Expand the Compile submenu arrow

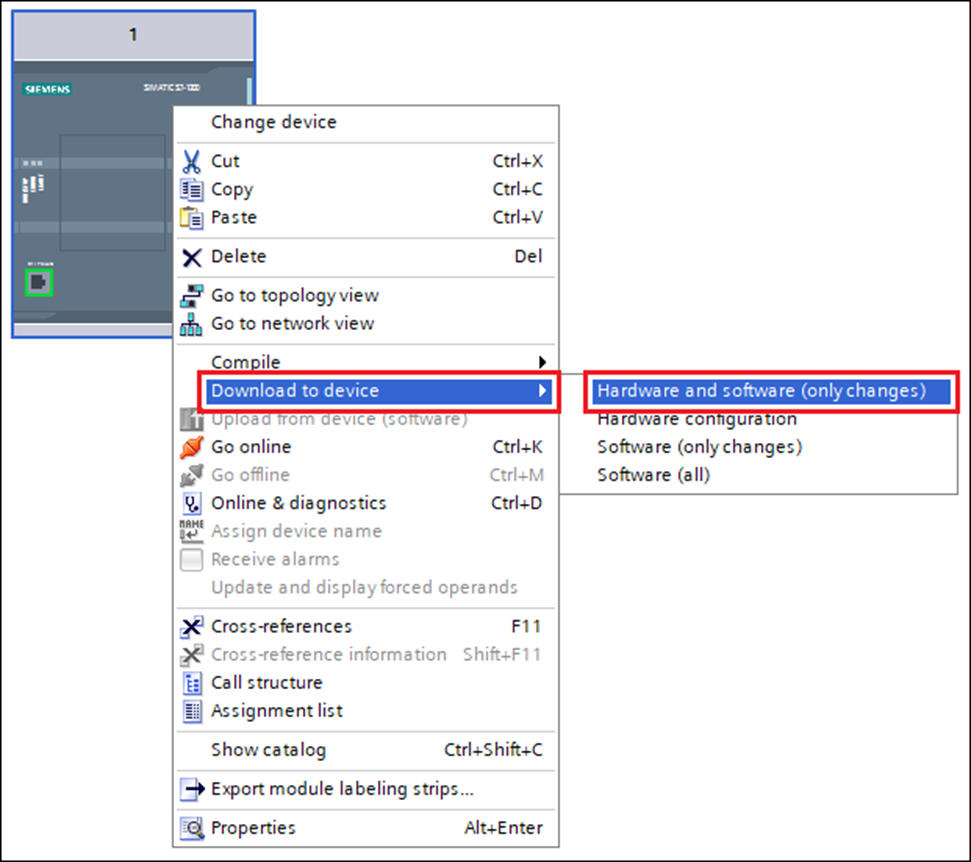point(541,361)
